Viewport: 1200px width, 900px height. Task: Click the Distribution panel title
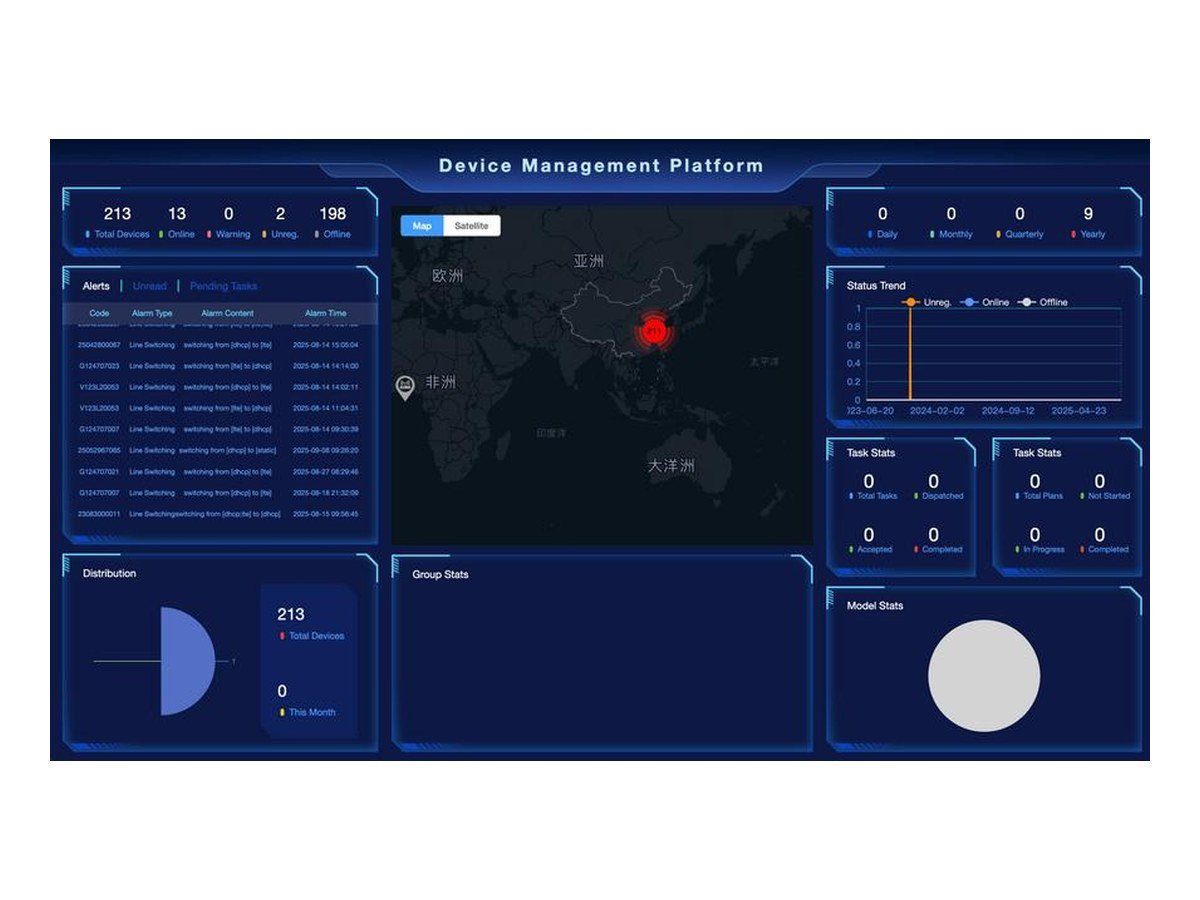pos(109,573)
